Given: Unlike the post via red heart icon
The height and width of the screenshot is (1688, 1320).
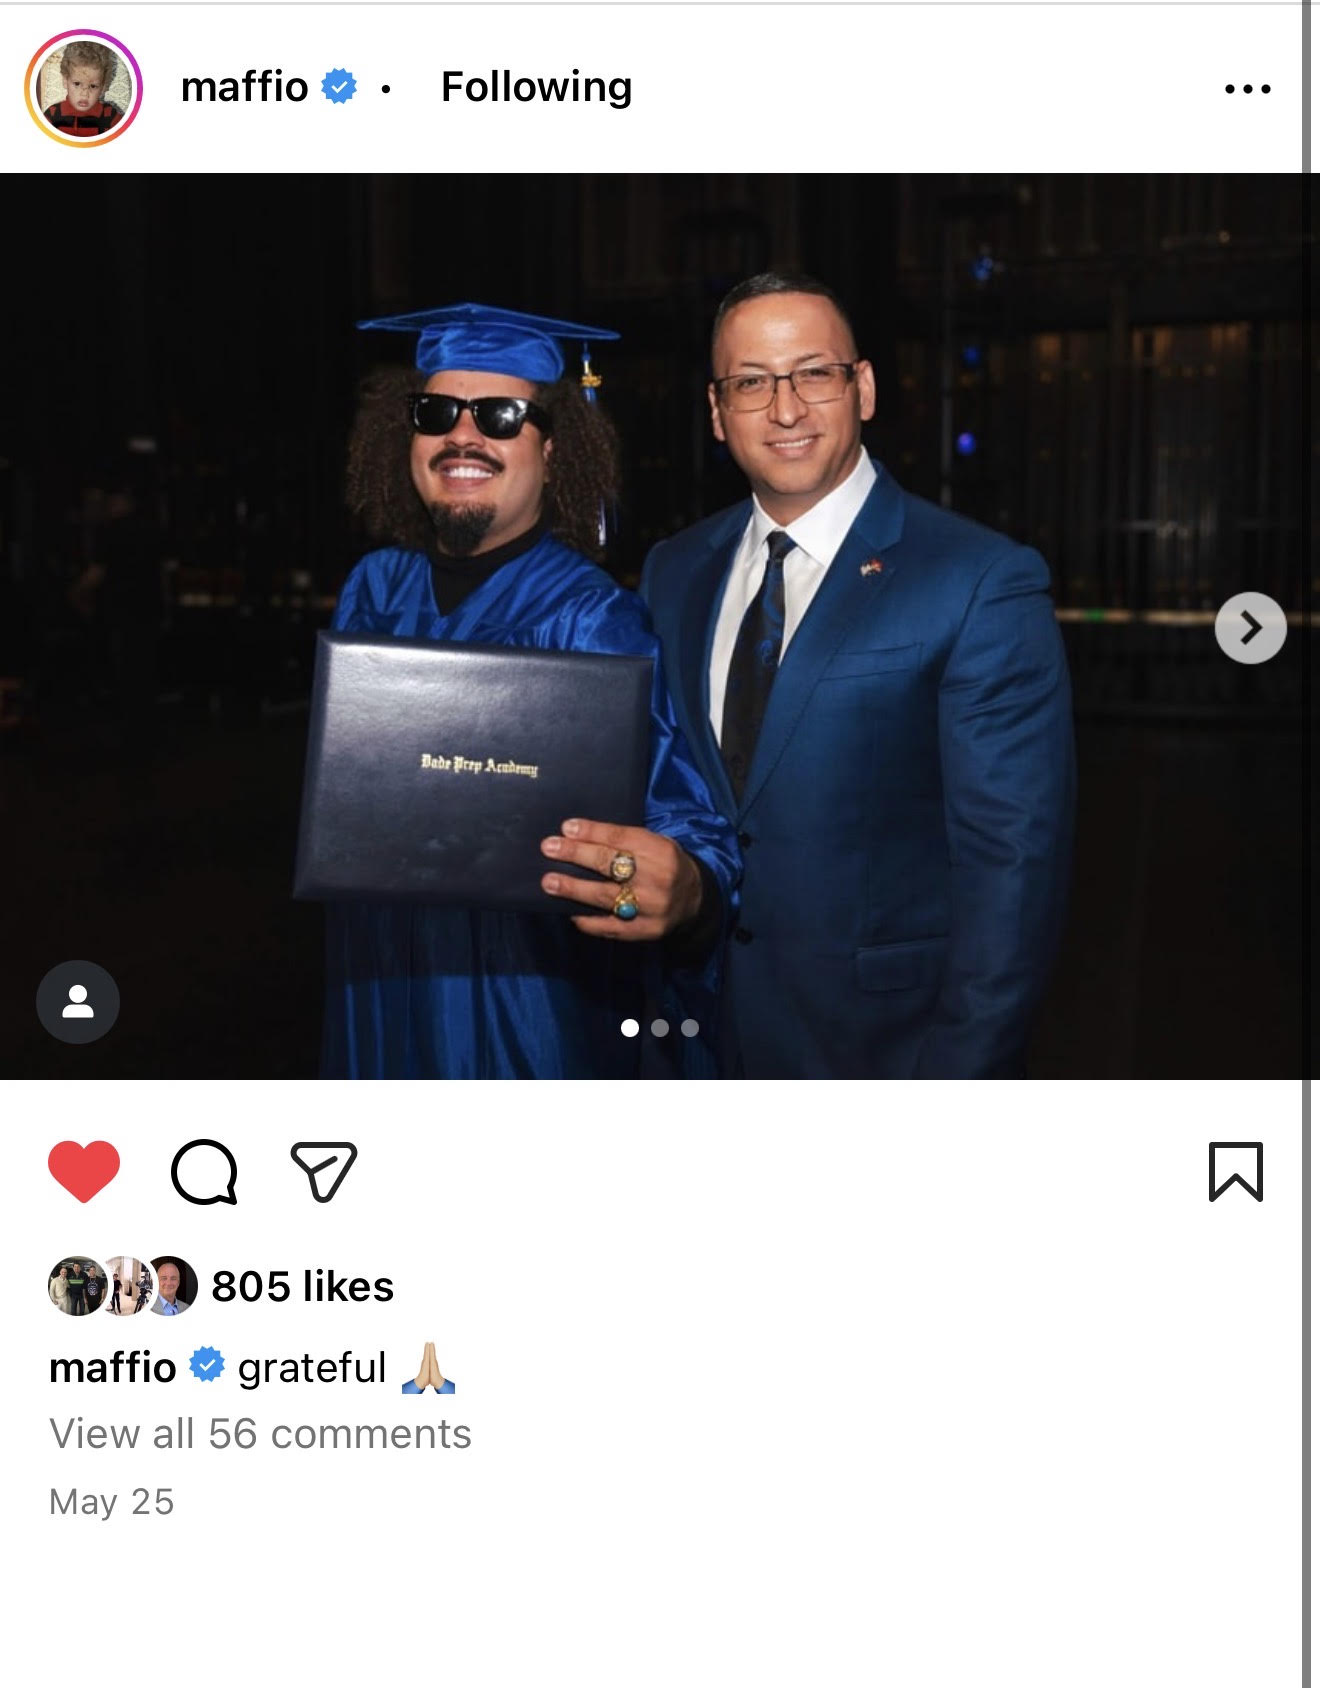Looking at the screenshot, I should pos(84,1171).
